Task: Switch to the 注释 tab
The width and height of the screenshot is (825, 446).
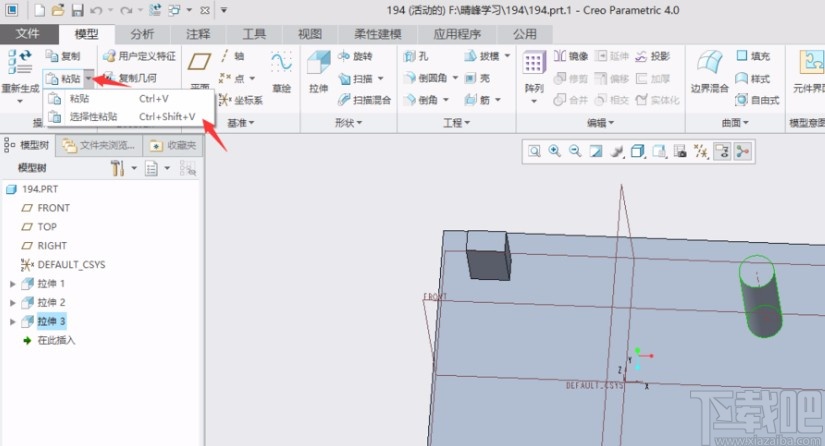Action: pyautogui.click(x=198, y=34)
